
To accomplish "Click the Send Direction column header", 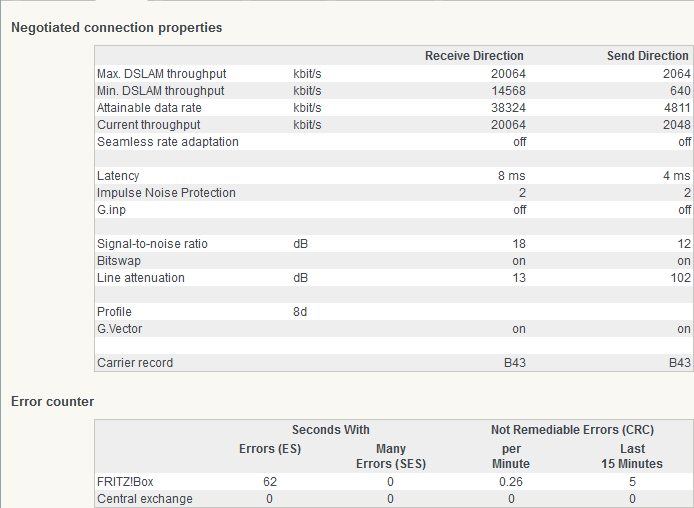I will tap(648, 56).
